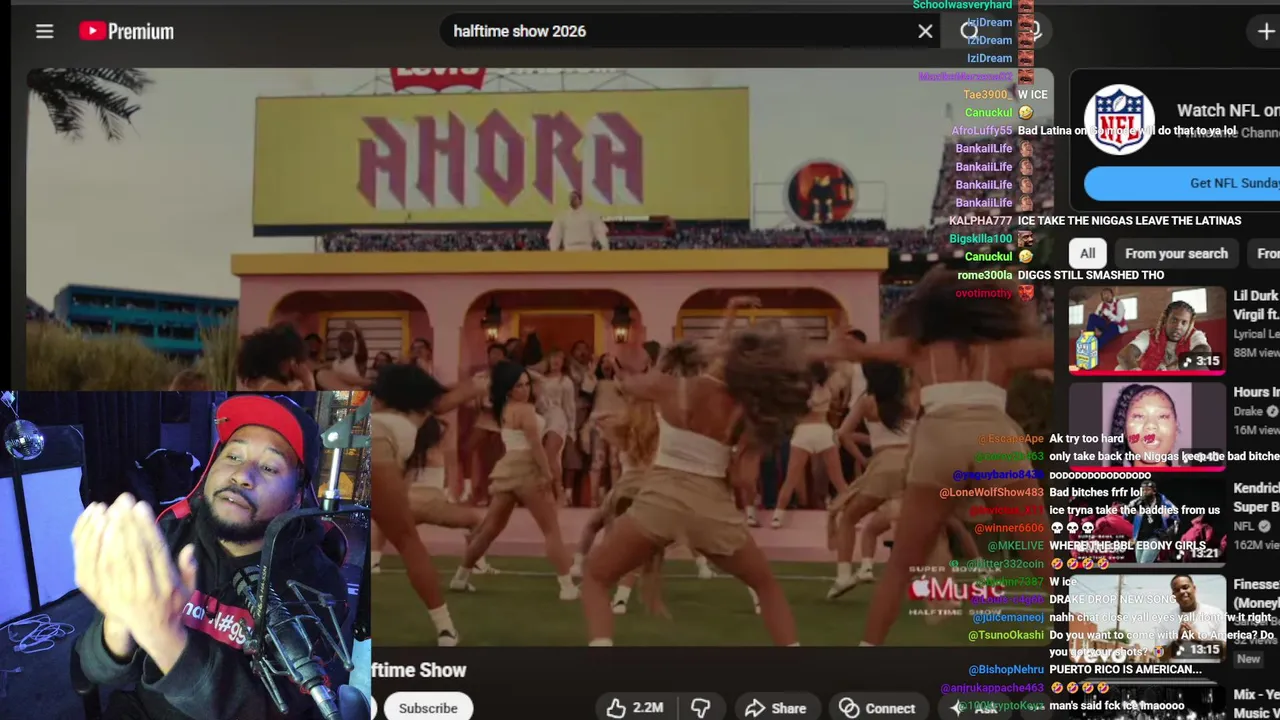
Task: Click the halftime show video player
Action: 540,357
